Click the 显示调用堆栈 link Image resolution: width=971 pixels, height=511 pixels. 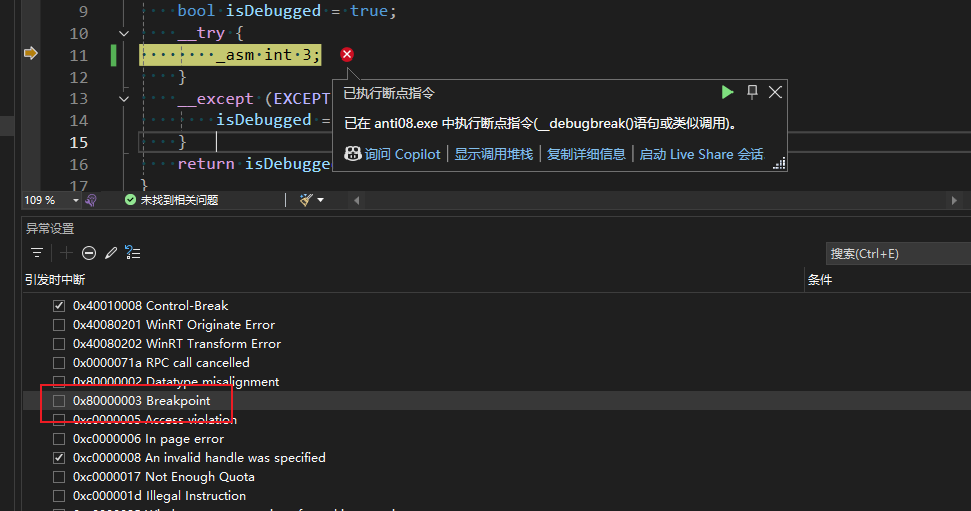493,154
